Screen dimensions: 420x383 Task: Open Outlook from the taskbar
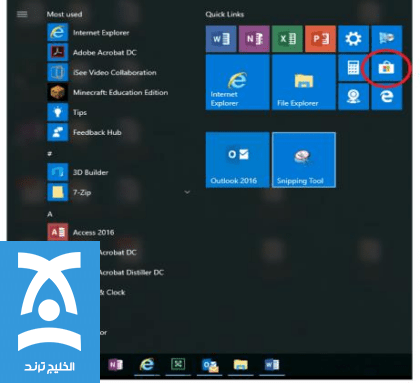tap(210, 365)
